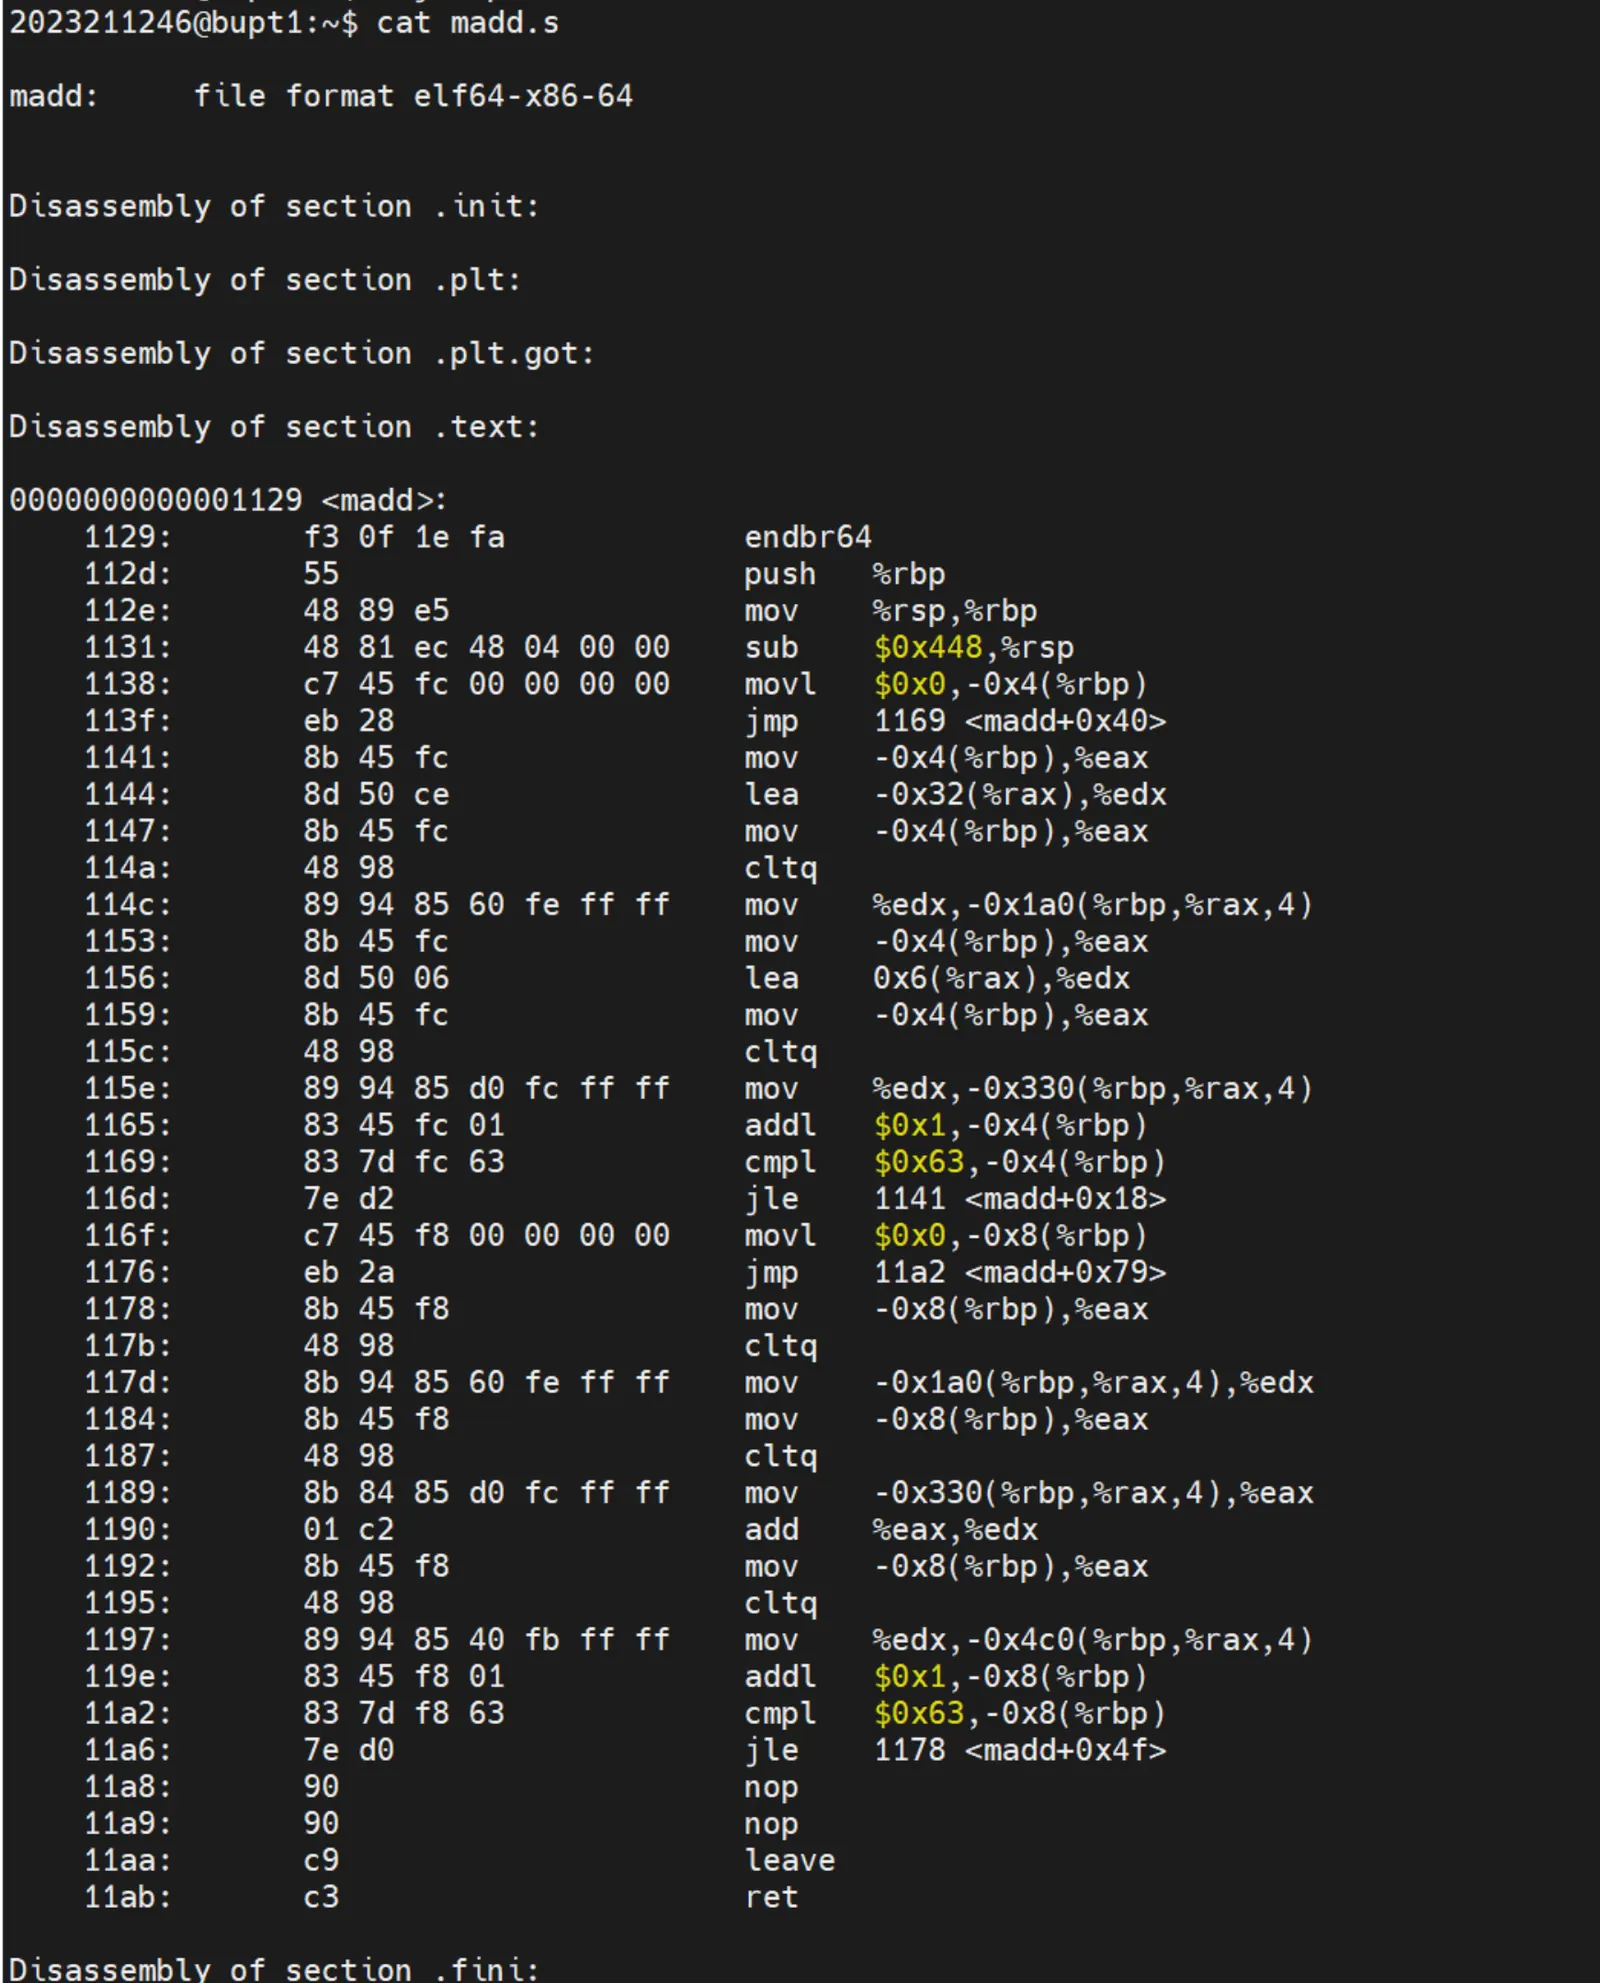
Task: Click the 'leave' instruction
Action: 789,1860
